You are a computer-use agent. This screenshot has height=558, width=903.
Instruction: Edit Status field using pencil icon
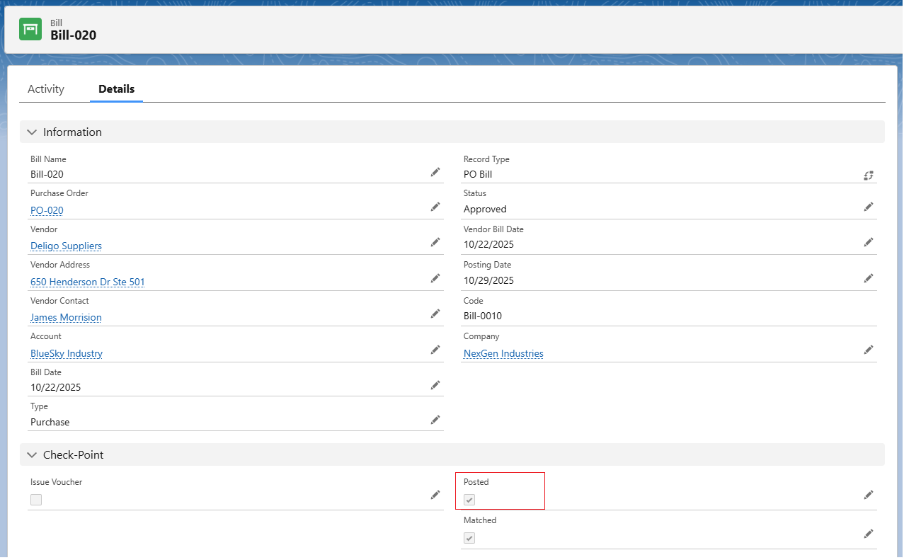tap(869, 207)
